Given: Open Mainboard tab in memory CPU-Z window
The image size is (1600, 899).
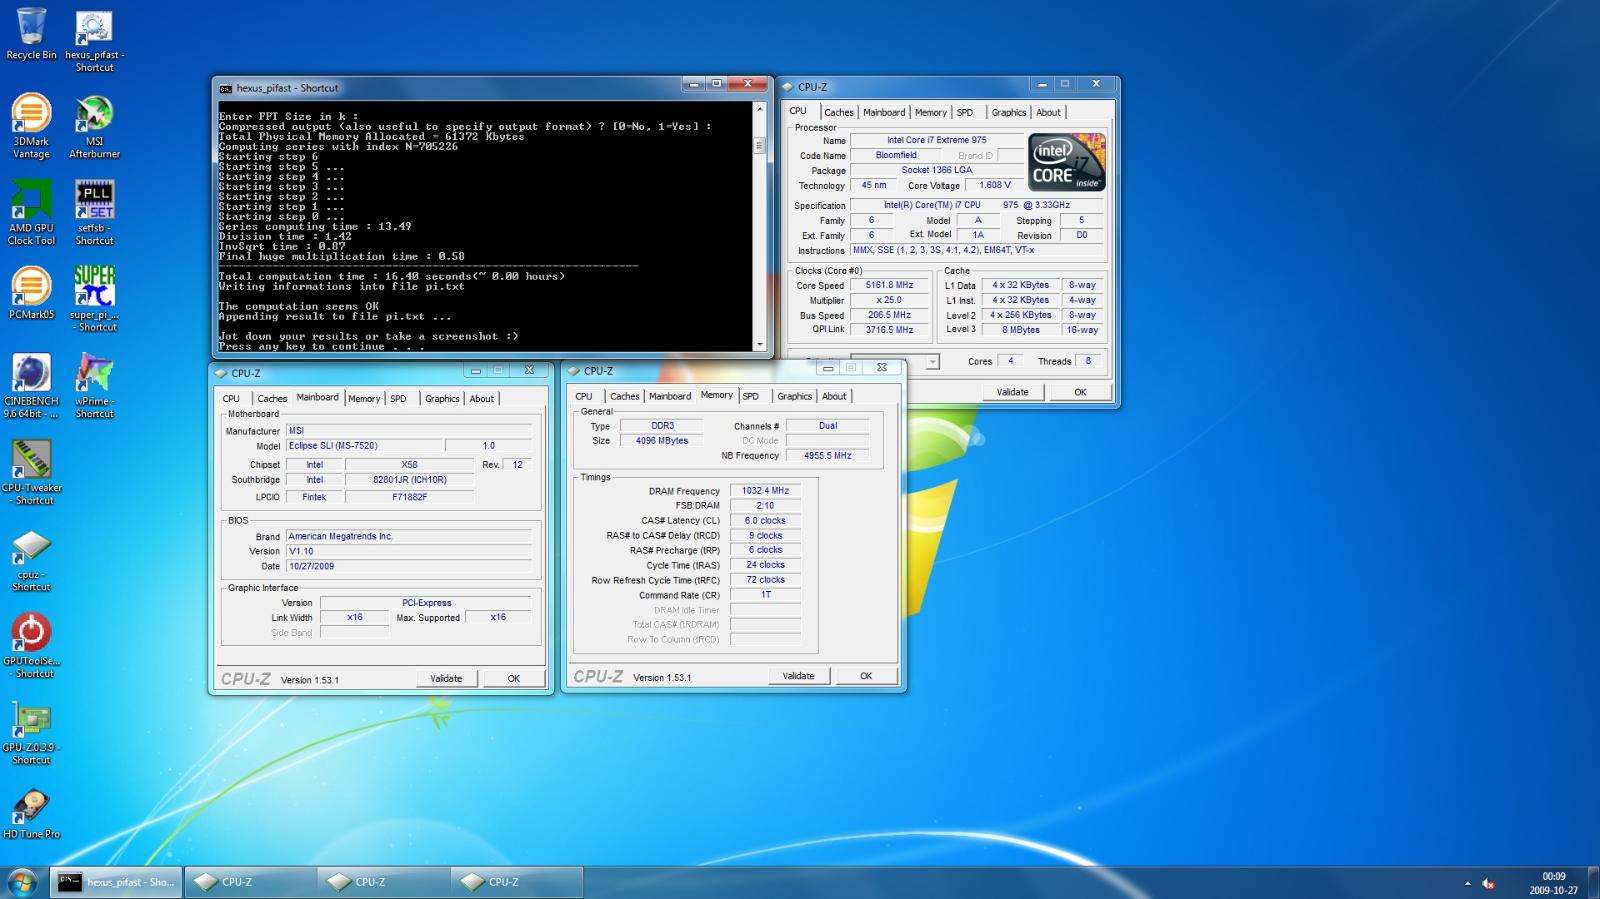Looking at the screenshot, I should 670,396.
